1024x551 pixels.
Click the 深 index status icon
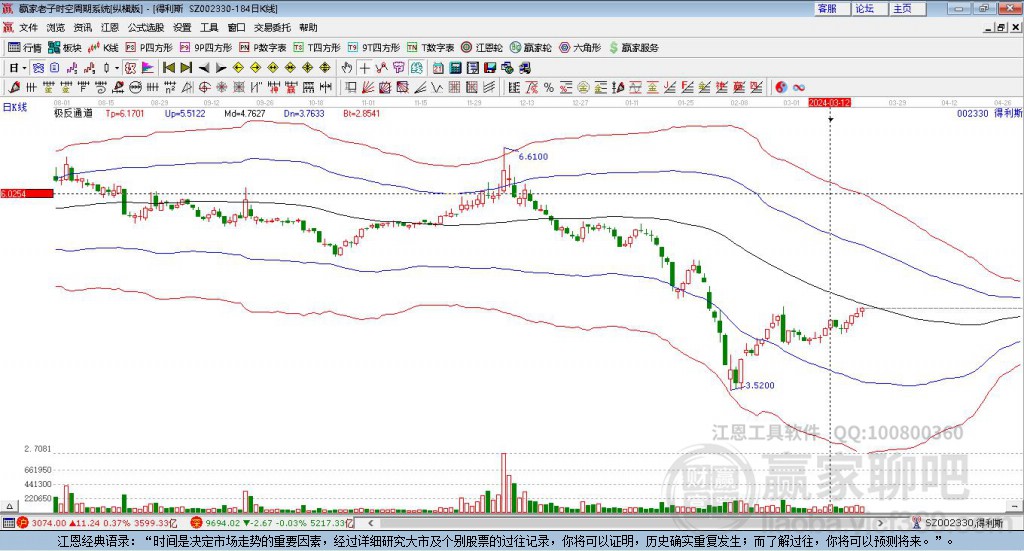pyautogui.click(x=196, y=523)
